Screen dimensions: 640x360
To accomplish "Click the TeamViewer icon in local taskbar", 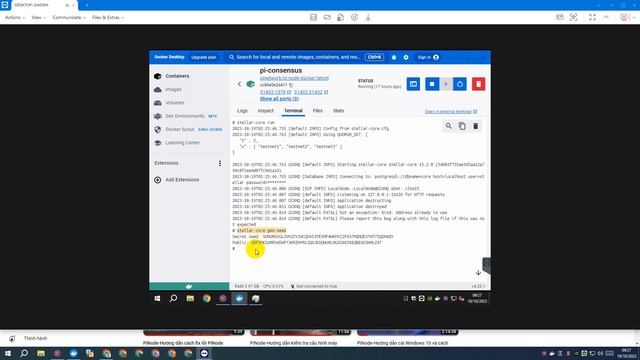I will (204, 353).
